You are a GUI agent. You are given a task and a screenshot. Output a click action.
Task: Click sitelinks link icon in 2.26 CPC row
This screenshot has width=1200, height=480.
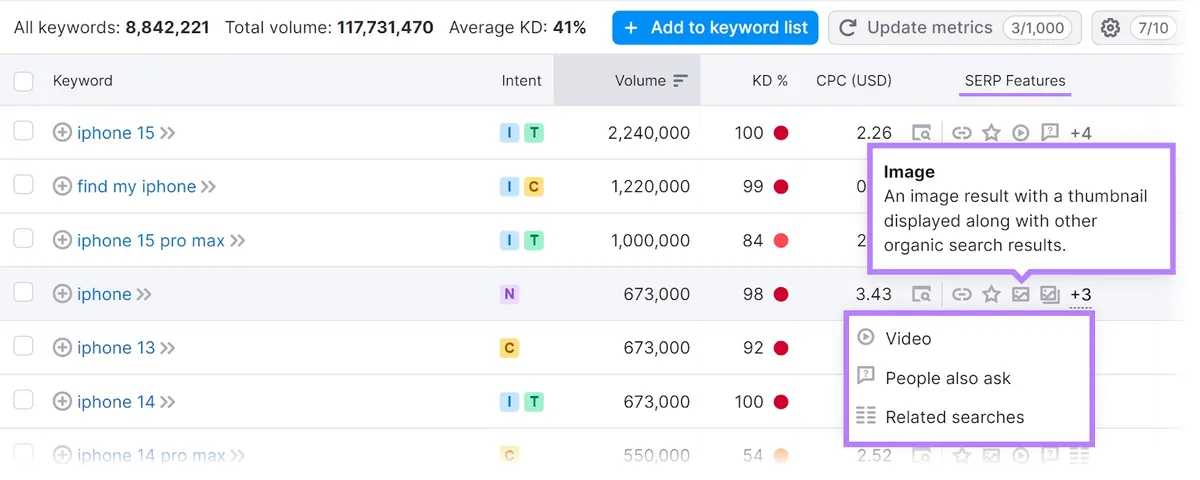[962, 132]
